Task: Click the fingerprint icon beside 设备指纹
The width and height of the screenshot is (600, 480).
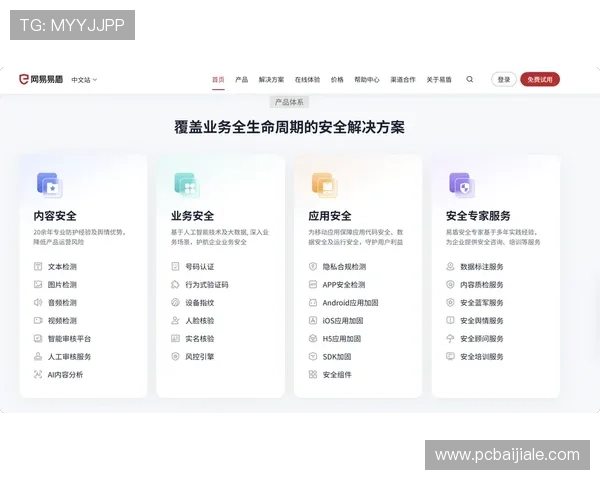Action: (x=175, y=302)
